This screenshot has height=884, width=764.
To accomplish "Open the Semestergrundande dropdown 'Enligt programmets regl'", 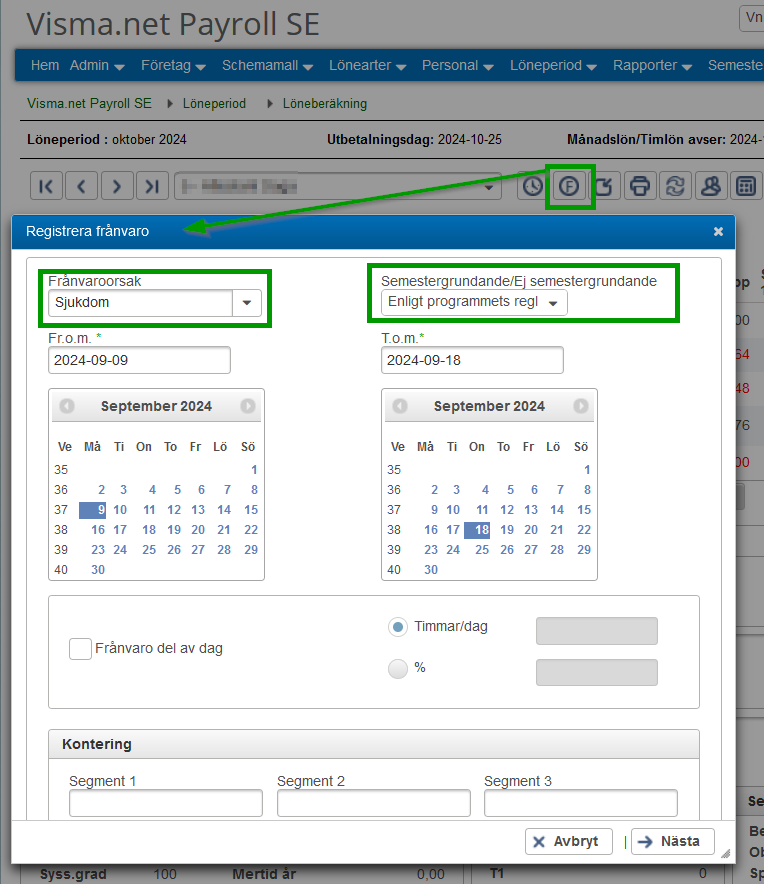I will 474,302.
